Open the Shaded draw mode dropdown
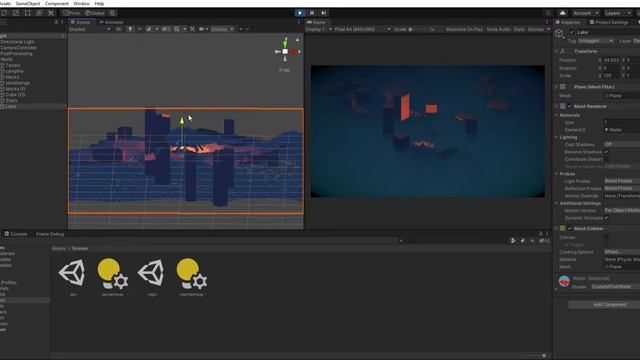The width and height of the screenshot is (640, 360). [89, 29]
